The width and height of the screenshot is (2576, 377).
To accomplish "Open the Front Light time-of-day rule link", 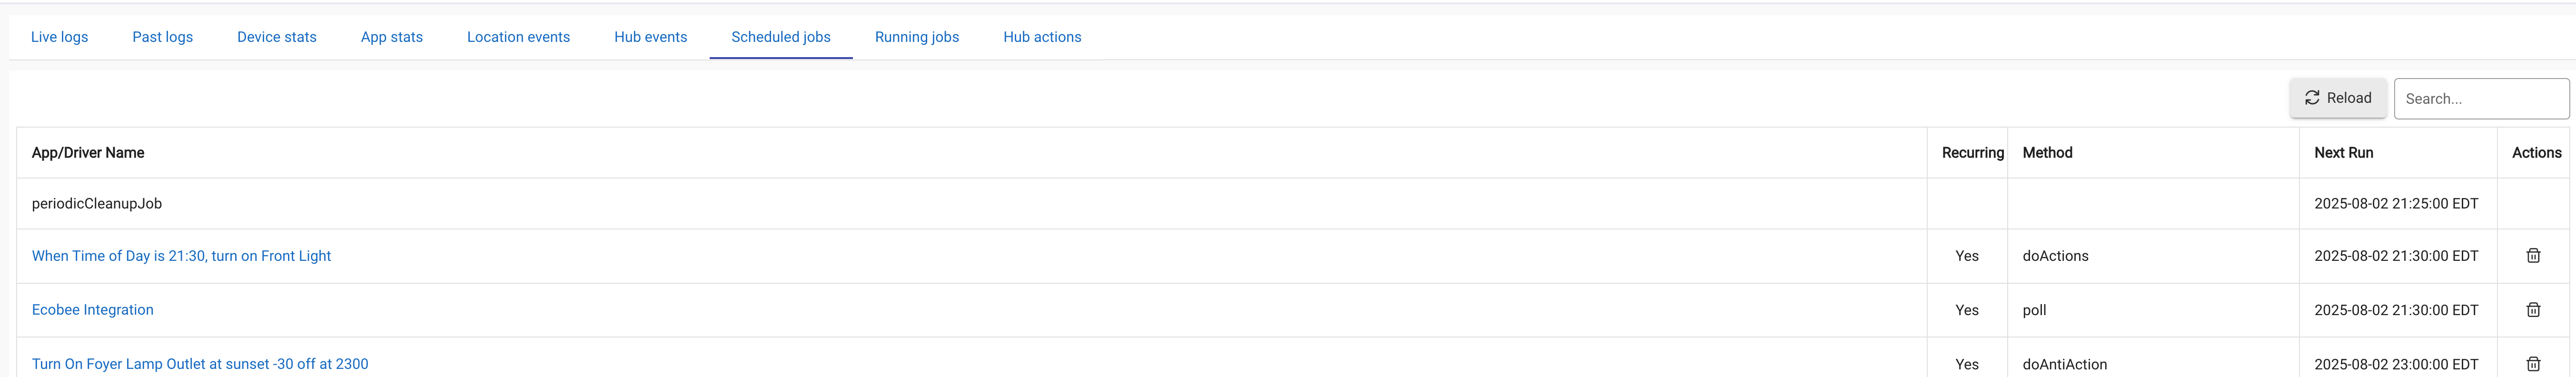I will tap(181, 256).
